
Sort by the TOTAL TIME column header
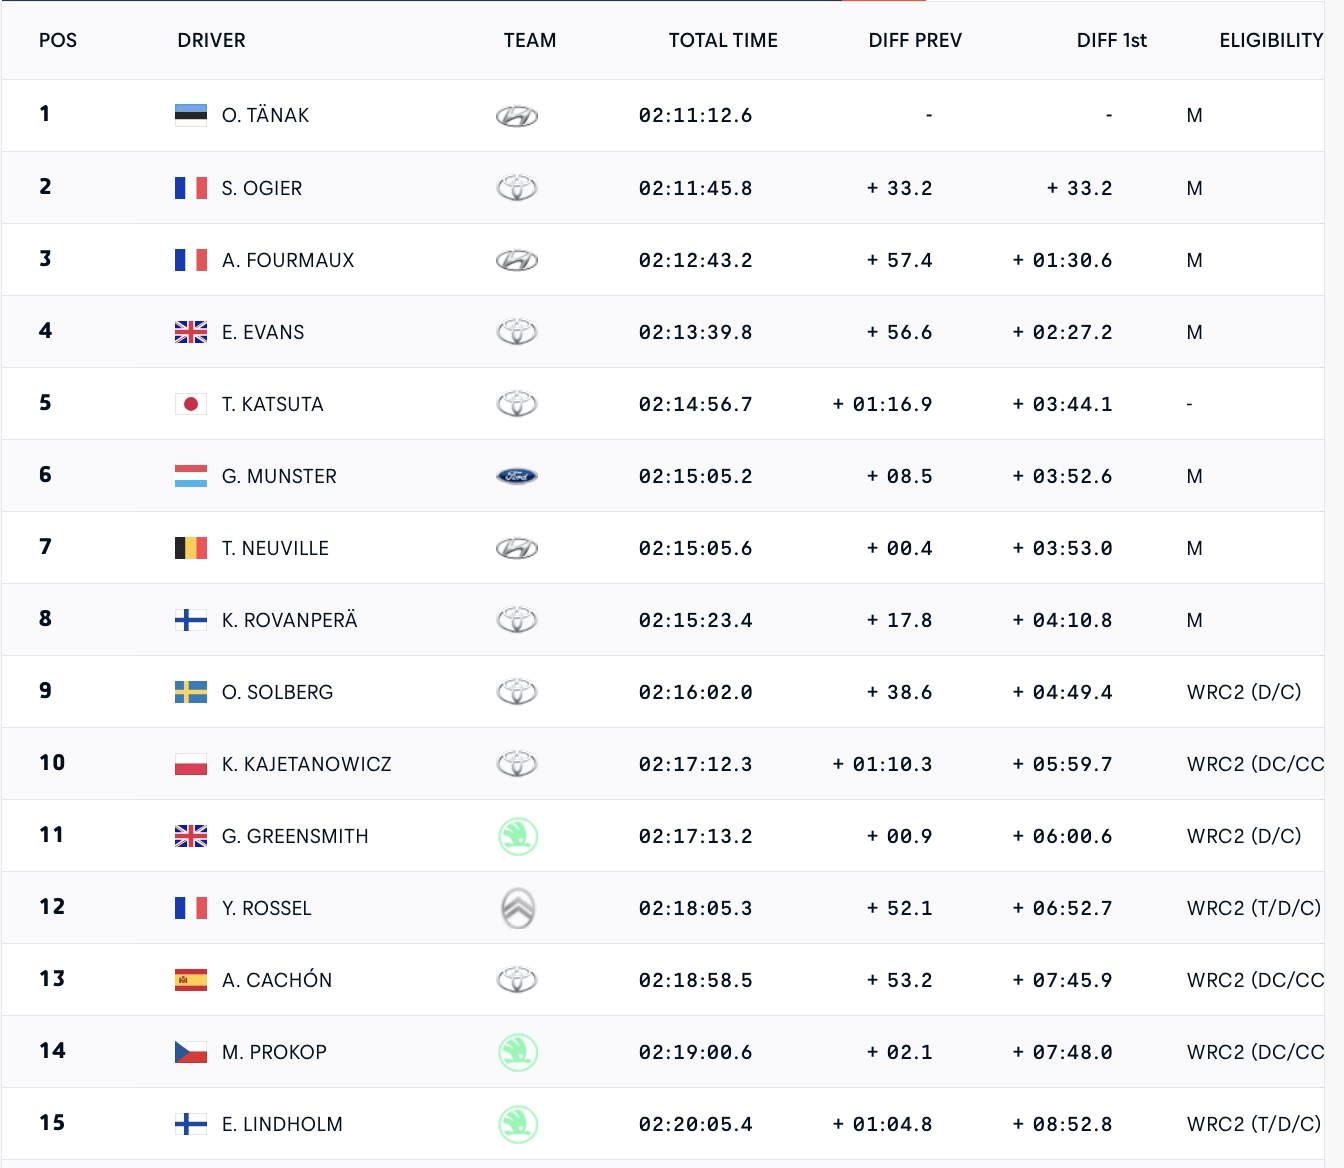723,41
